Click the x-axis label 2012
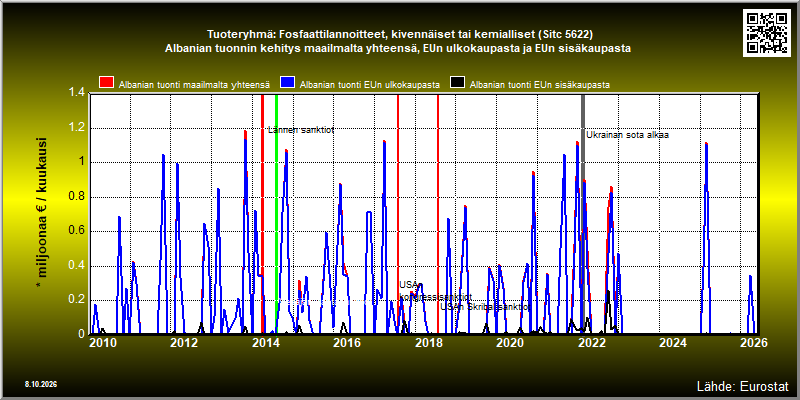Screen dimensions: 800x400 point(183,343)
